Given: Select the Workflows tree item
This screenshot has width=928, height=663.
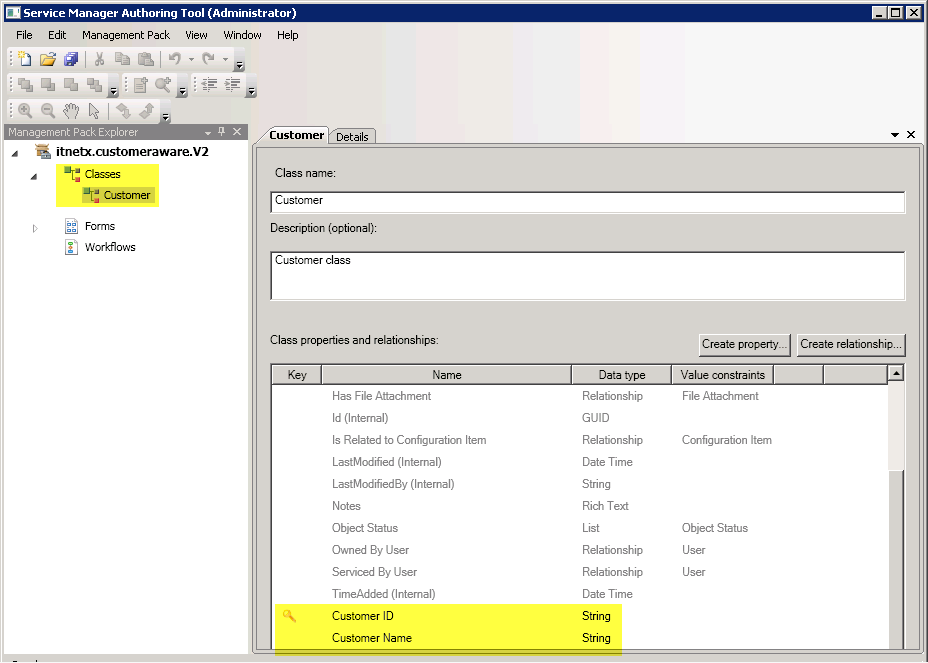Looking at the screenshot, I should tap(110, 247).
